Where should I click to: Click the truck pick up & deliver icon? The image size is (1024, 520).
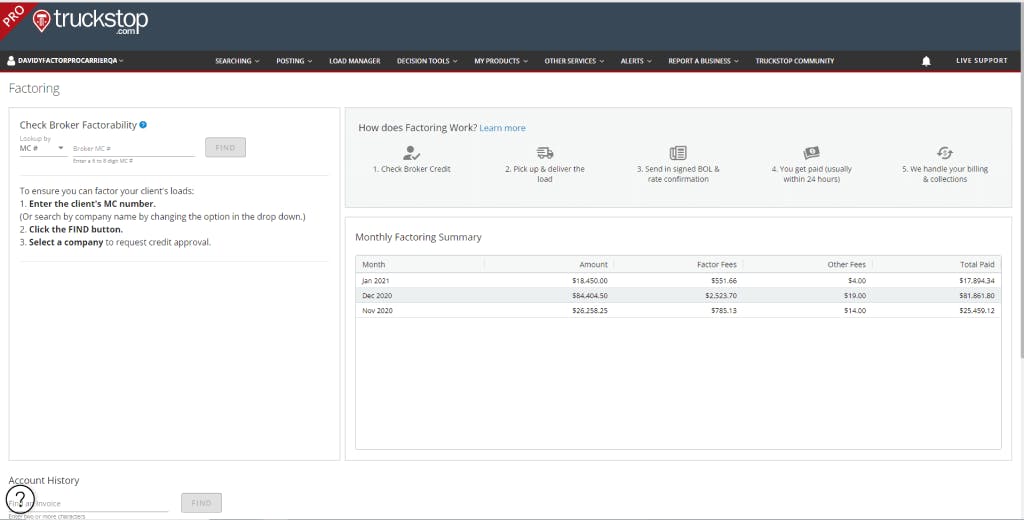pos(545,153)
